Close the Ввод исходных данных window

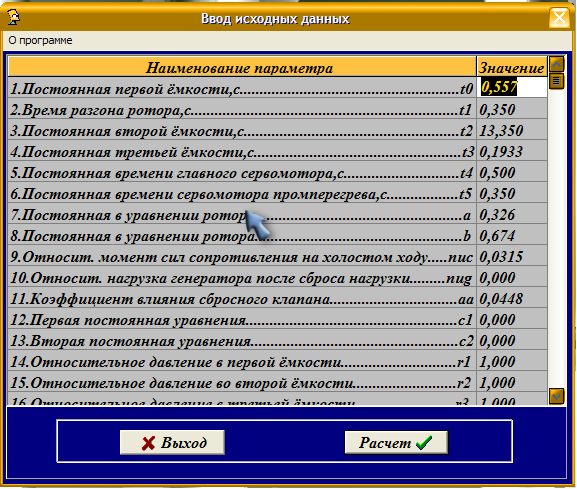click(x=559, y=18)
